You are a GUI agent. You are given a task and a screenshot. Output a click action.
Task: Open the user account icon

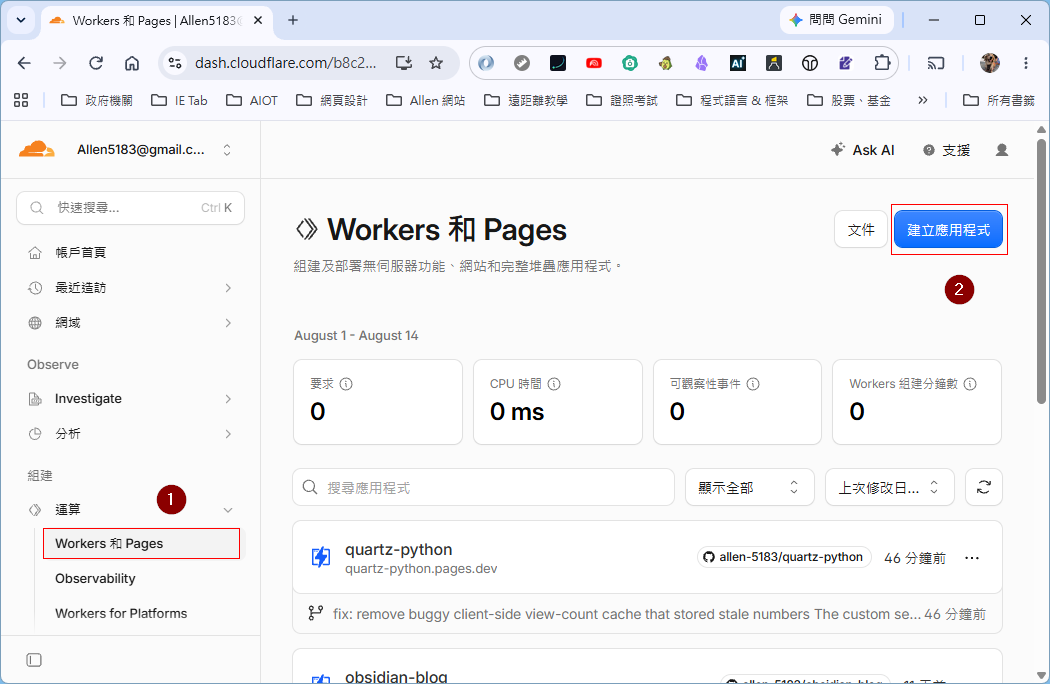click(x=1002, y=150)
